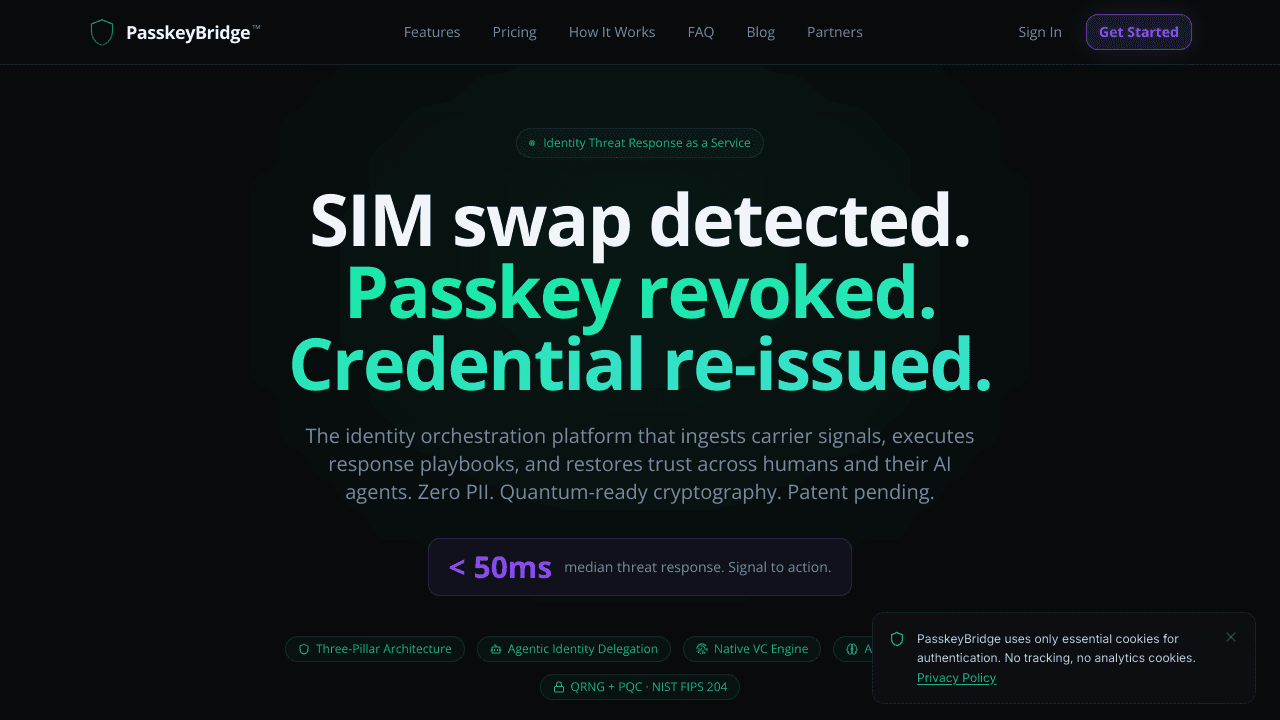1280x720 pixels.
Task: Open the Pricing nav item
Action: coord(515,32)
